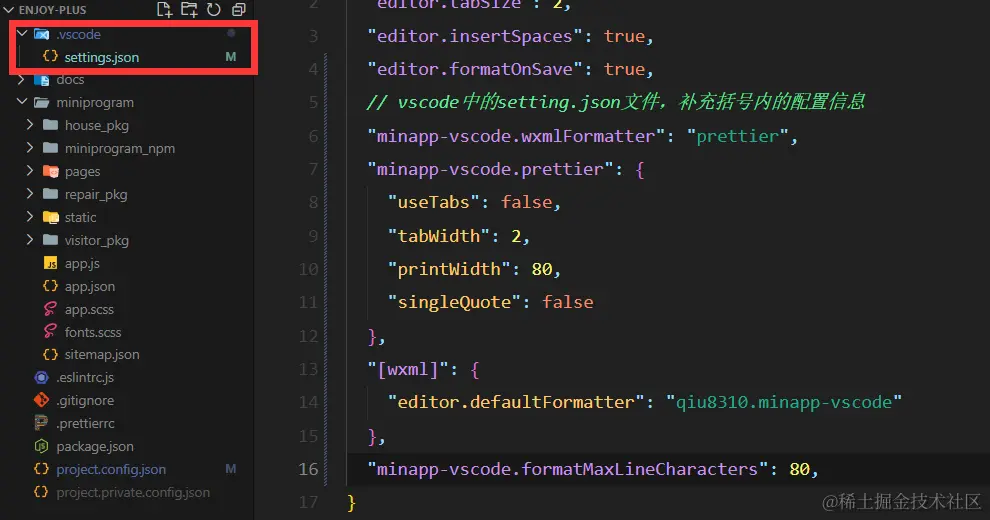Open the fonts.scss file
Image resolution: width=990 pixels, height=520 pixels.
tap(93, 332)
